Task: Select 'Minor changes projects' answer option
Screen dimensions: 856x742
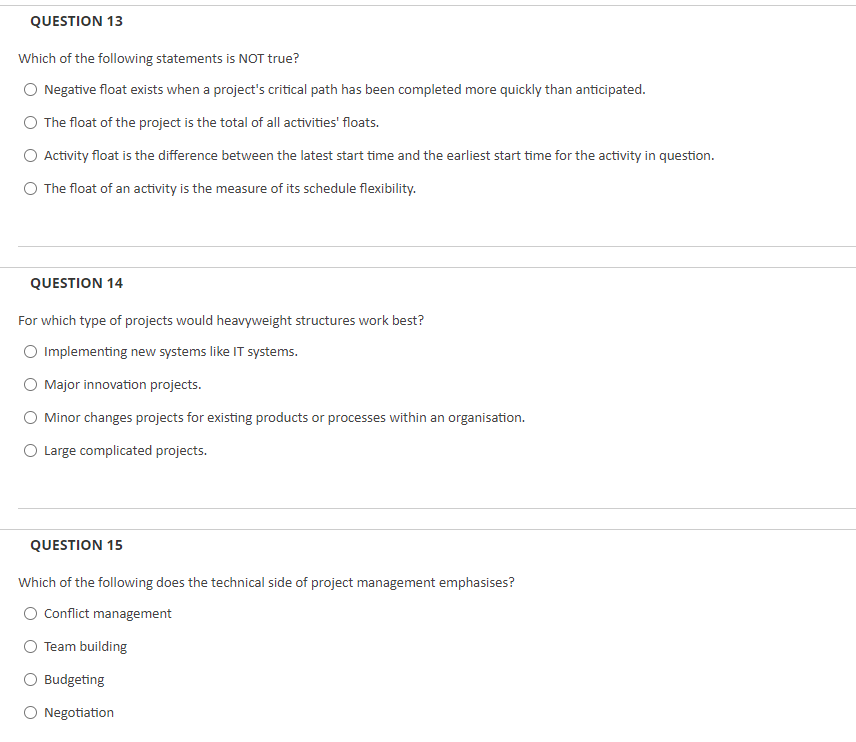Action: click(30, 417)
